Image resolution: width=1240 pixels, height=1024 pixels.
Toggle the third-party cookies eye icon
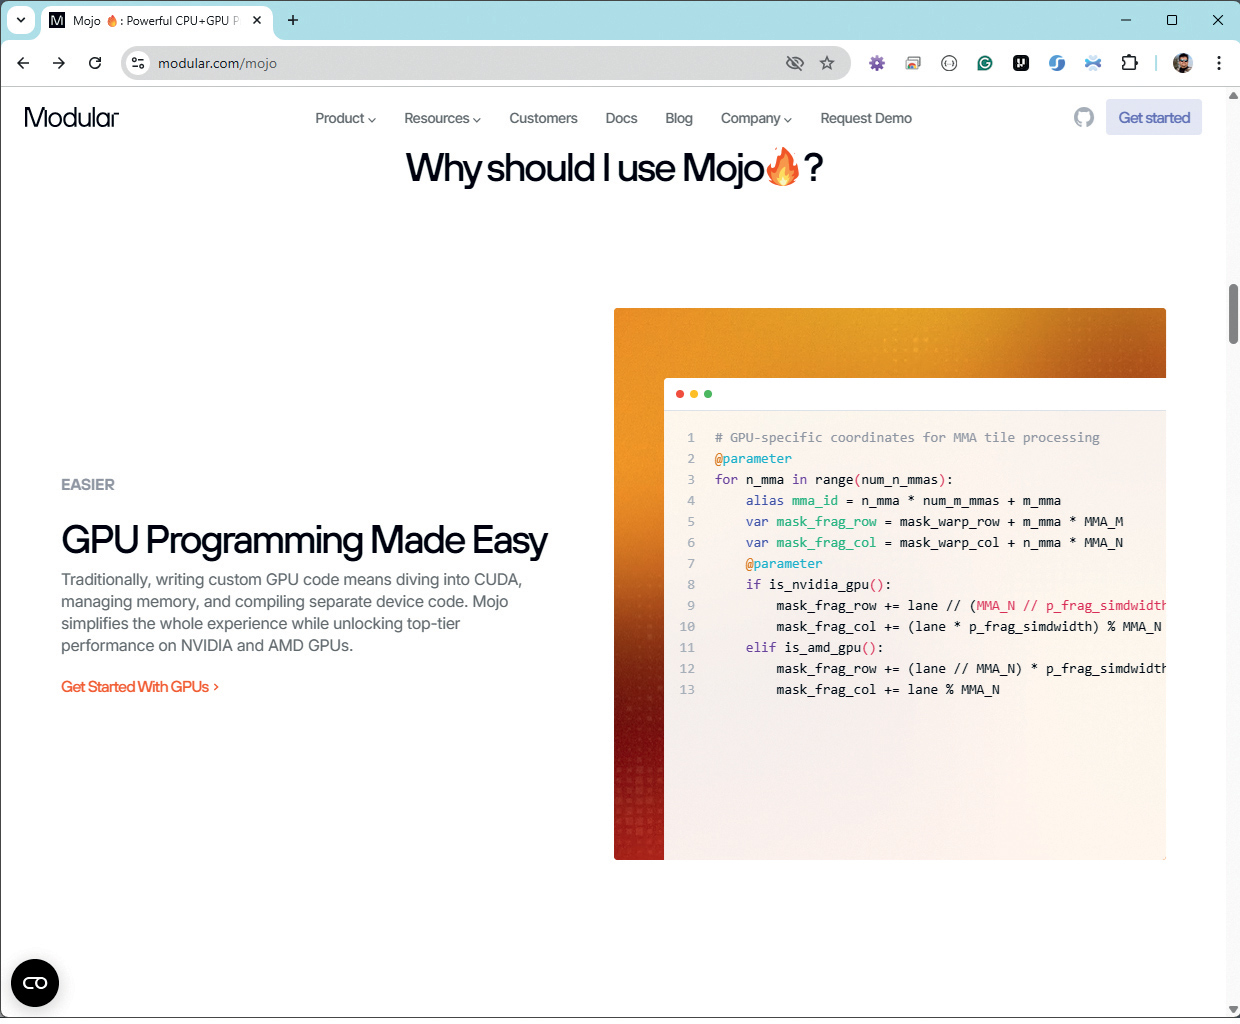795,63
